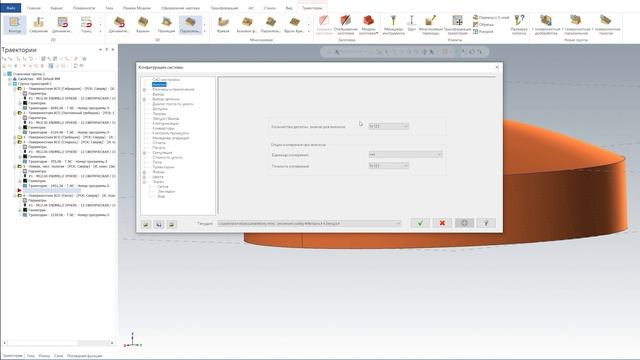The width and height of the screenshot is (640, 360).
Task: Select Траектории in the configuration tree
Action: (163, 167)
